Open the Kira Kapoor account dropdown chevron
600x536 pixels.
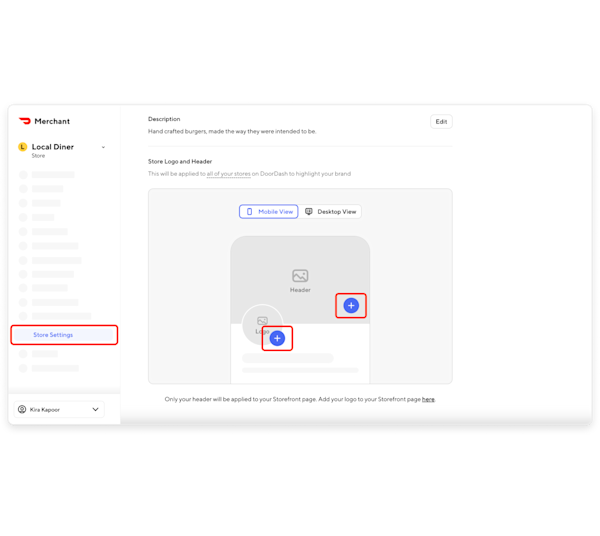point(95,409)
